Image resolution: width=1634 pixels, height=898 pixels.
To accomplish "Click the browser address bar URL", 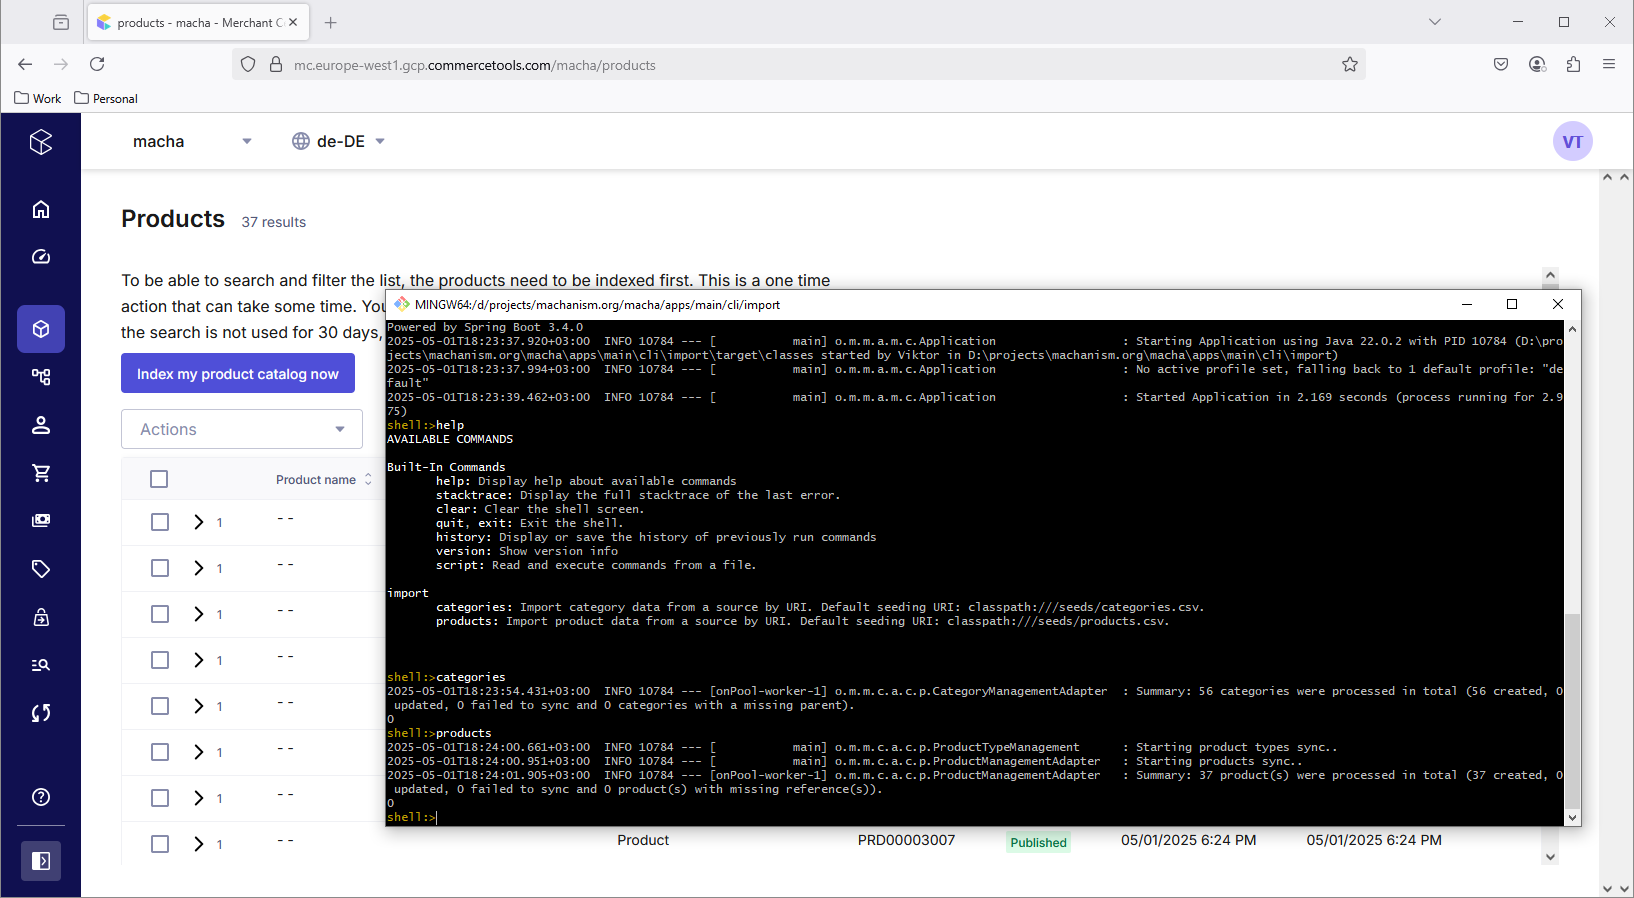I will pos(475,65).
